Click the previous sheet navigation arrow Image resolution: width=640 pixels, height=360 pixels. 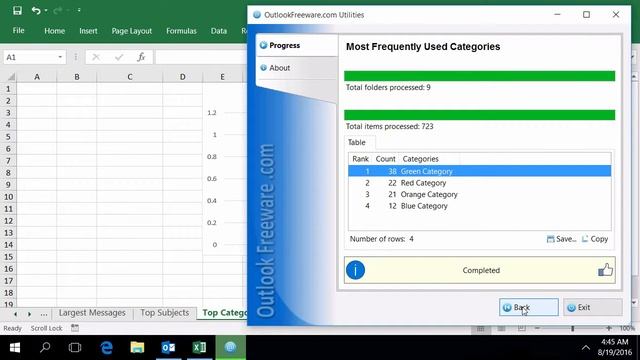click(15, 314)
